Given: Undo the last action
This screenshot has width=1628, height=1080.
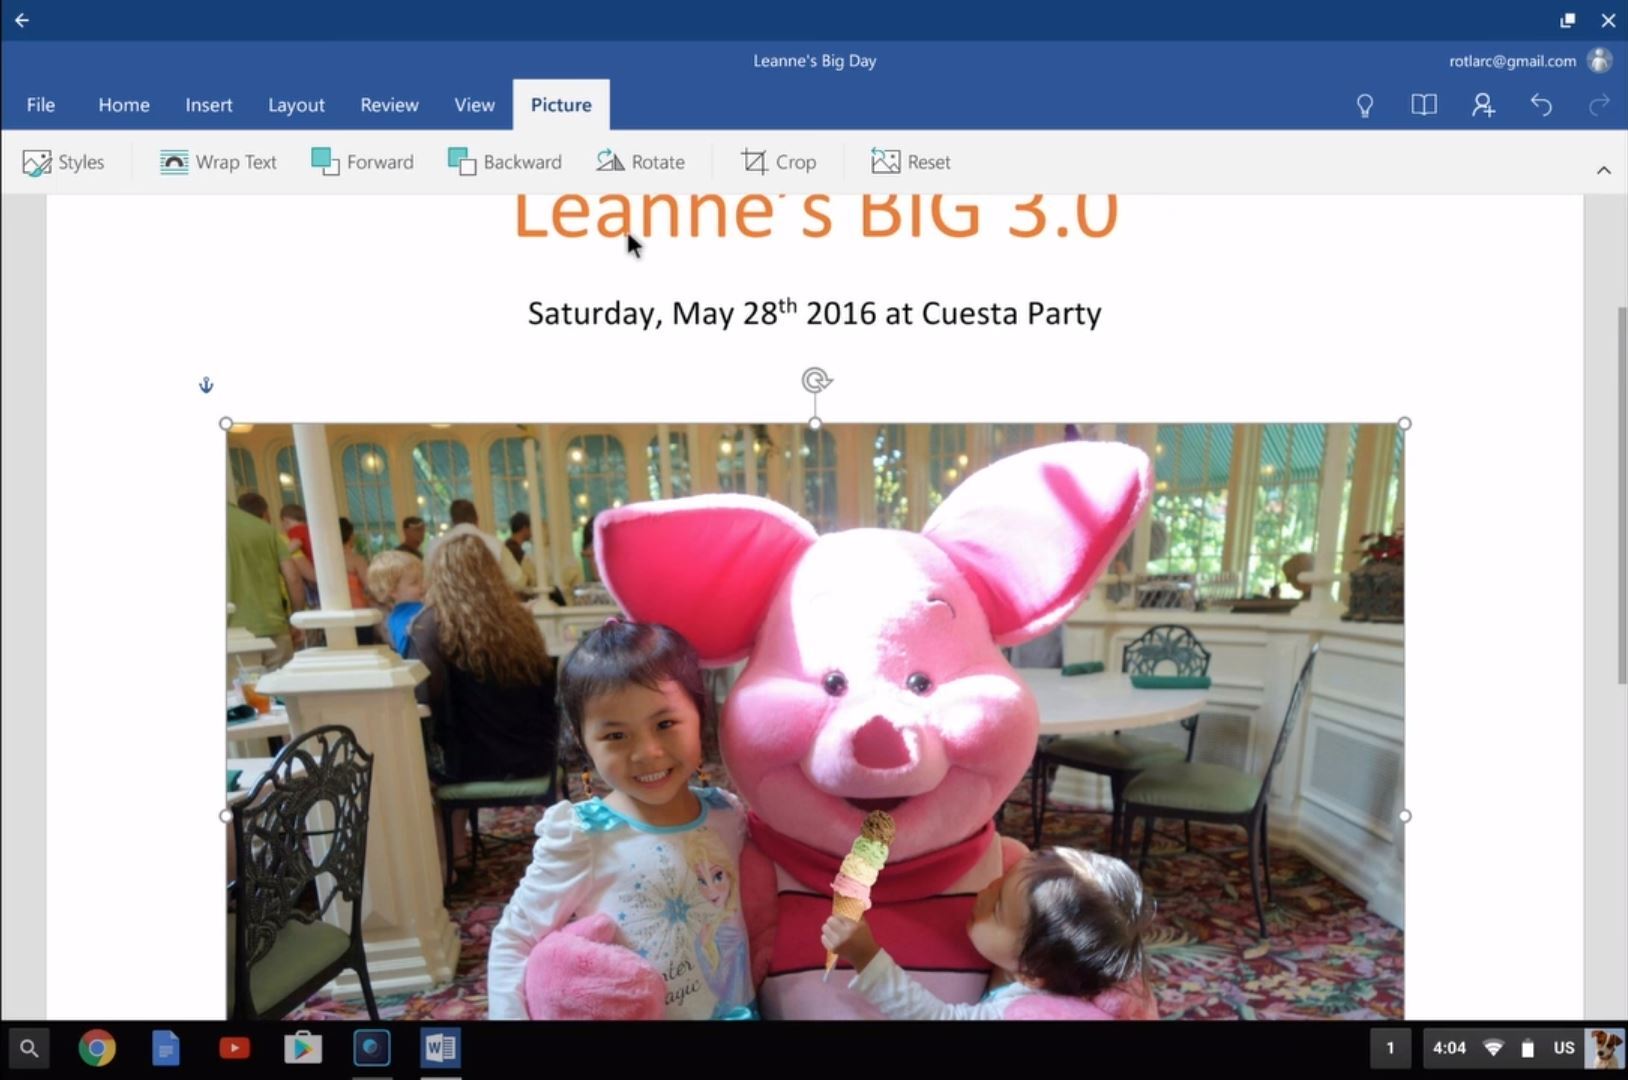Looking at the screenshot, I should click(x=1541, y=105).
